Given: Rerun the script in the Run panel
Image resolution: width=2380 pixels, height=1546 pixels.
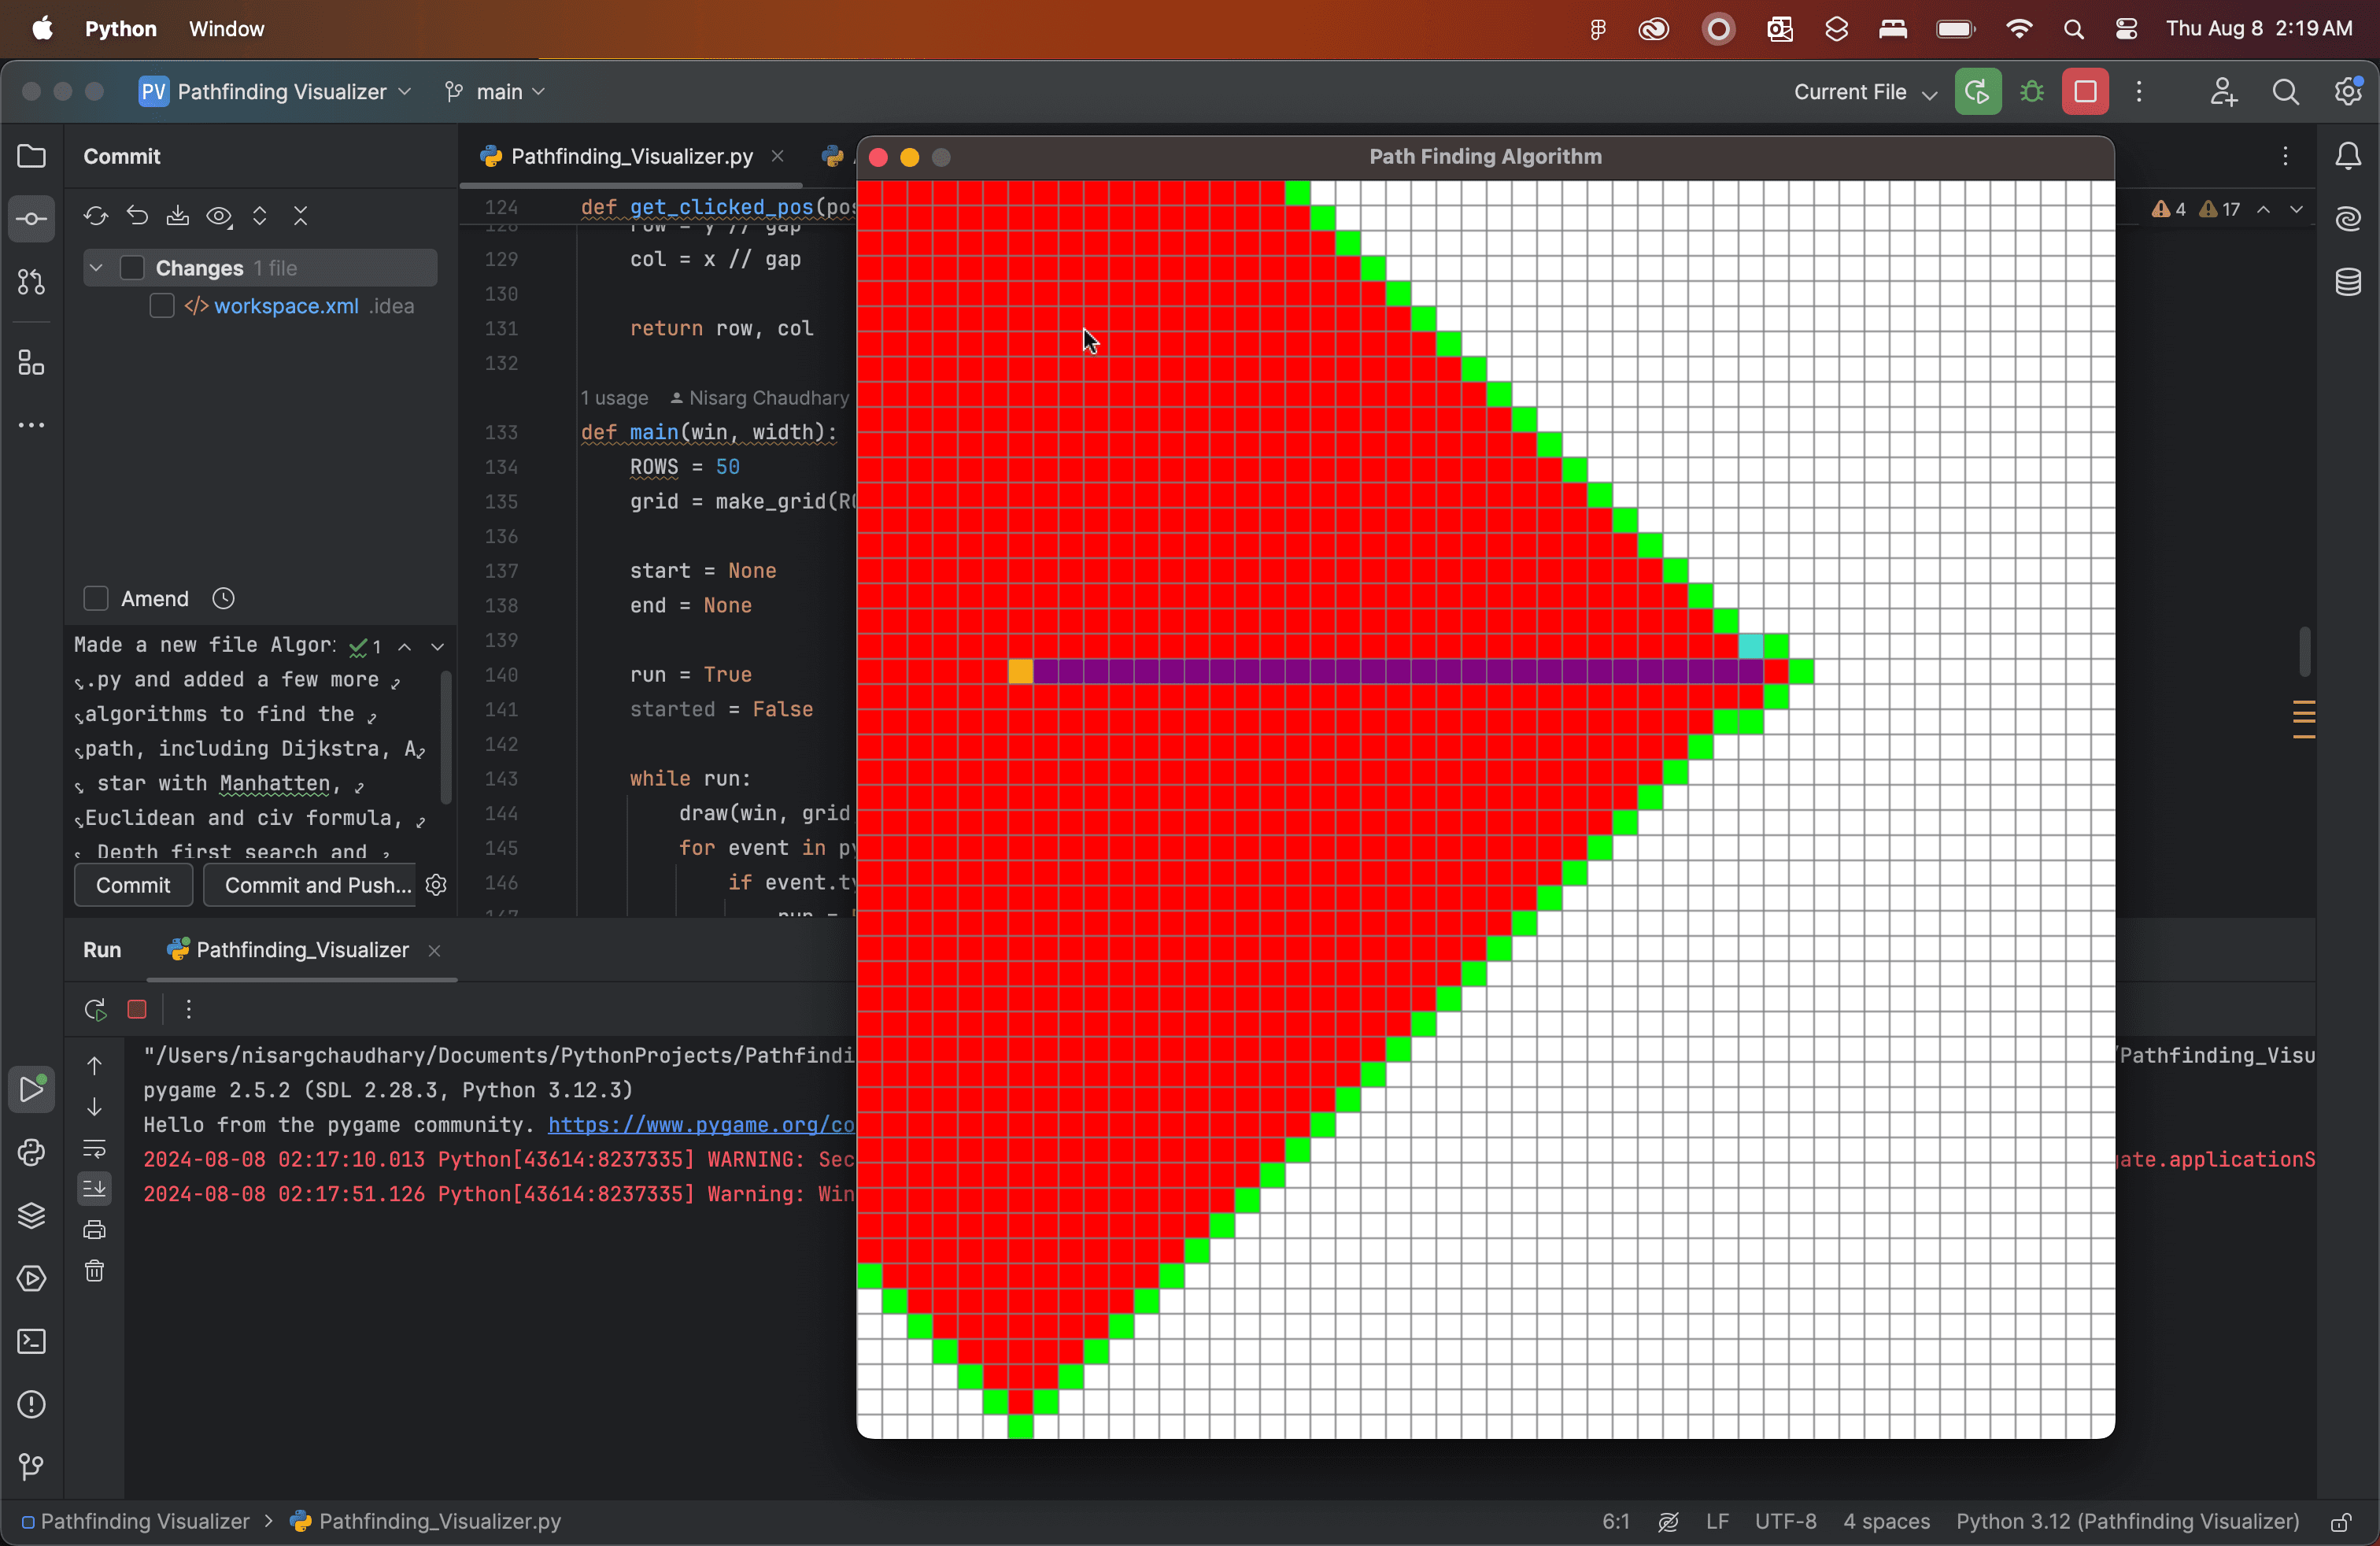Looking at the screenshot, I should pos(95,1009).
